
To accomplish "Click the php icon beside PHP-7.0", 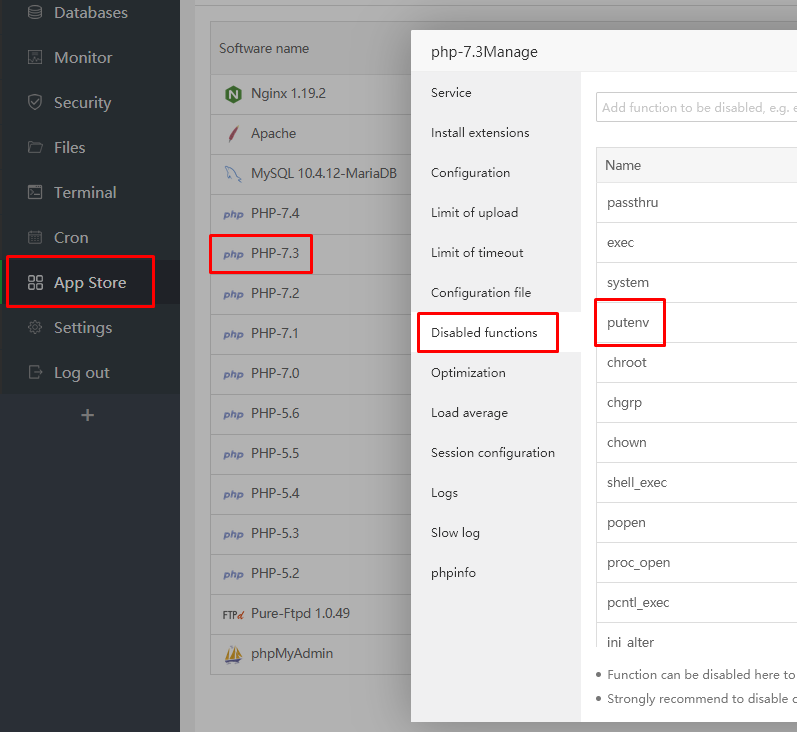I will [x=233, y=374].
